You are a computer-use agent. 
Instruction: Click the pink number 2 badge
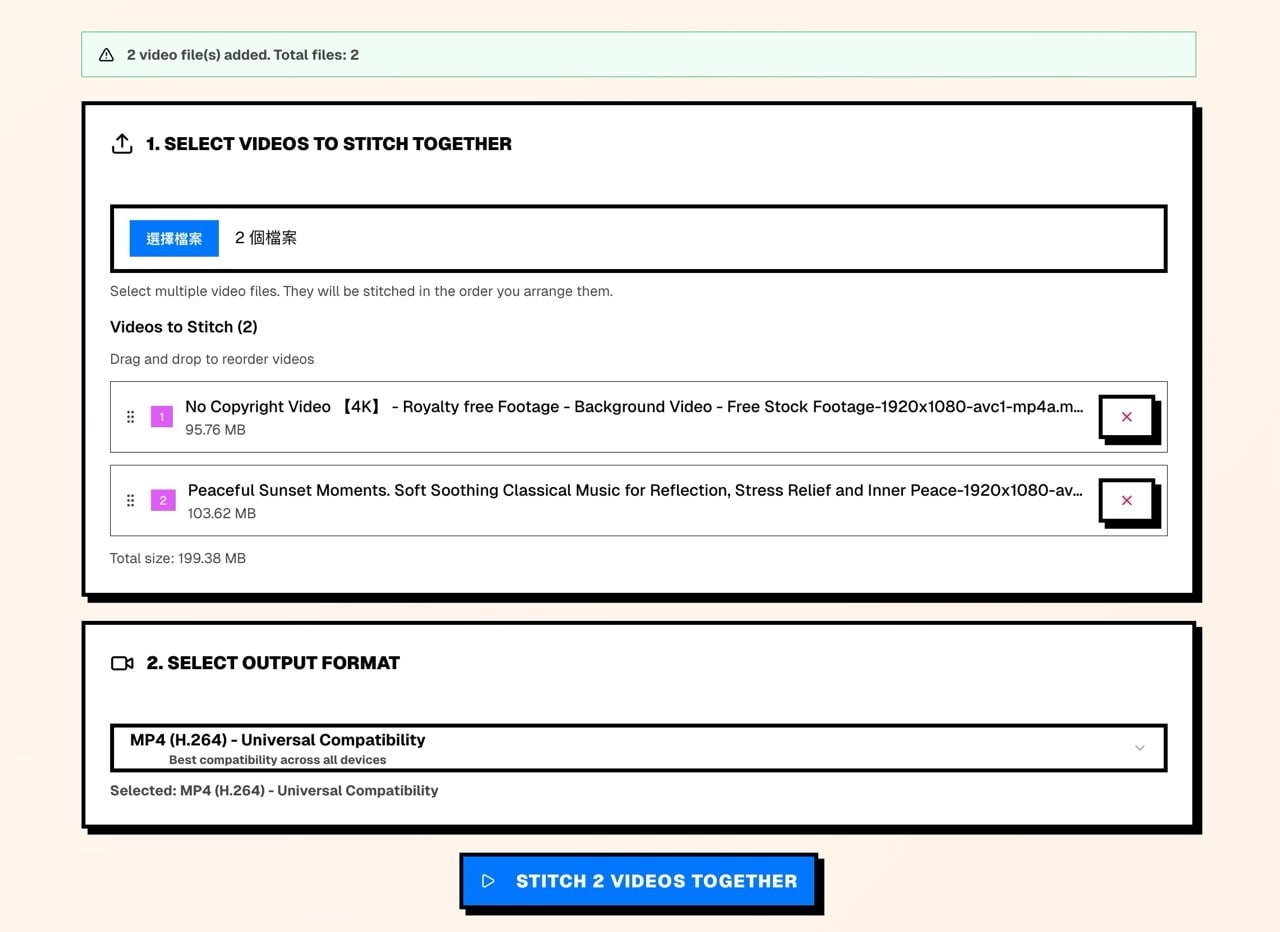[163, 500]
